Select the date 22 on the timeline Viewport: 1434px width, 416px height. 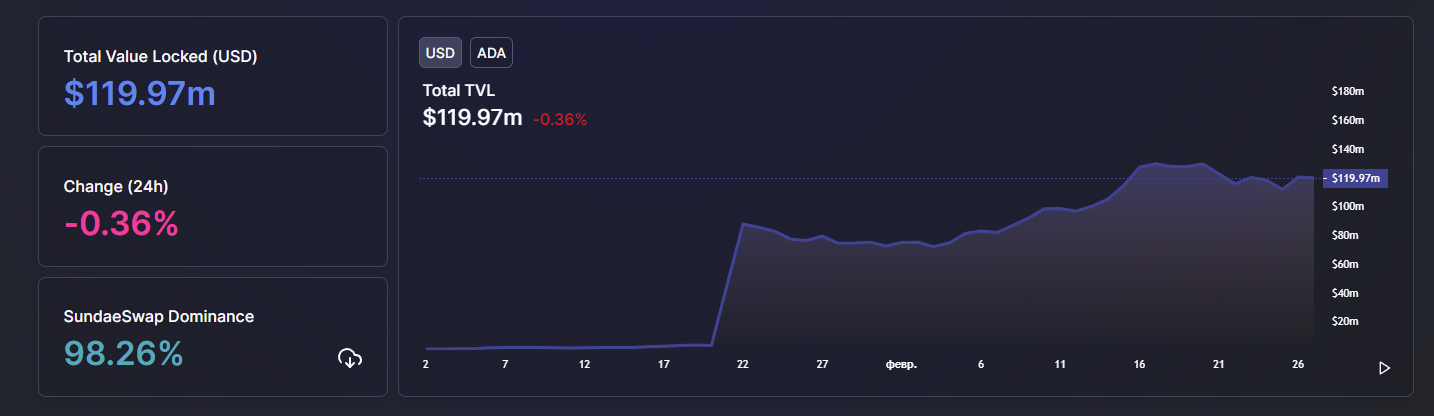(742, 365)
